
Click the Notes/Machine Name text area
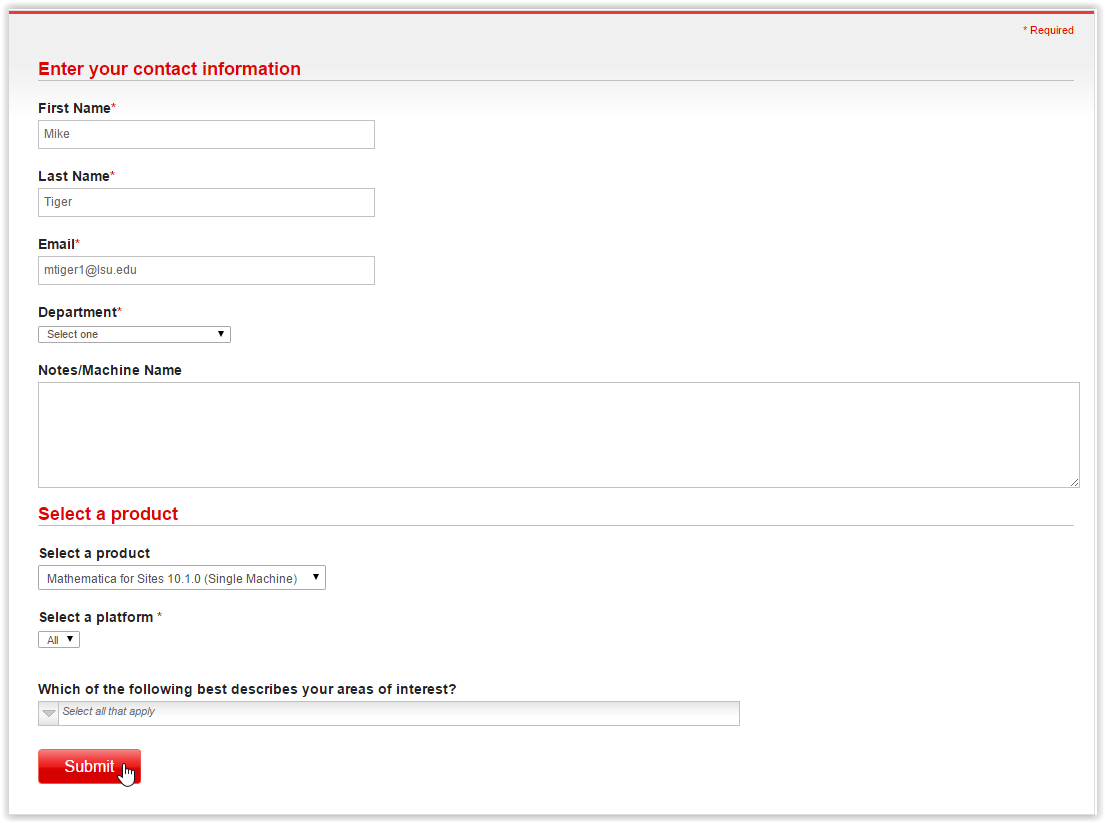click(559, 435)
